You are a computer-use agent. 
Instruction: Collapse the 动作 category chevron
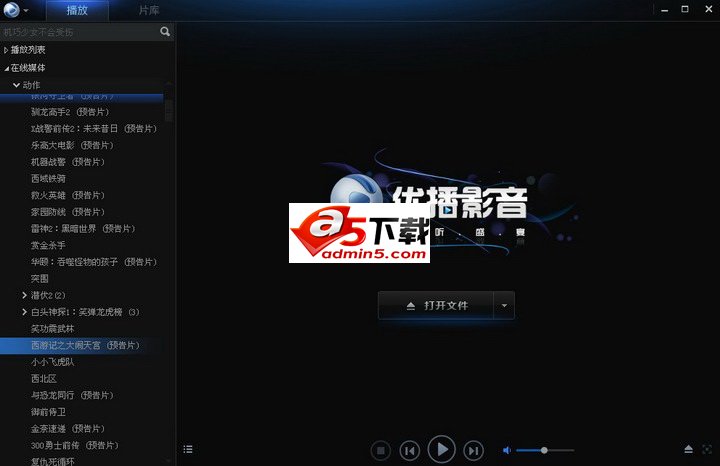tap(17, 85)
